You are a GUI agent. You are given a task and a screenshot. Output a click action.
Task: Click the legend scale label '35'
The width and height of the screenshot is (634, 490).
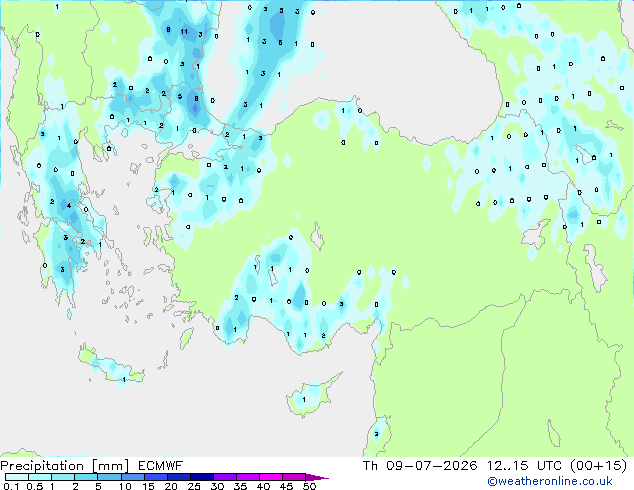[x=240, y=486]
